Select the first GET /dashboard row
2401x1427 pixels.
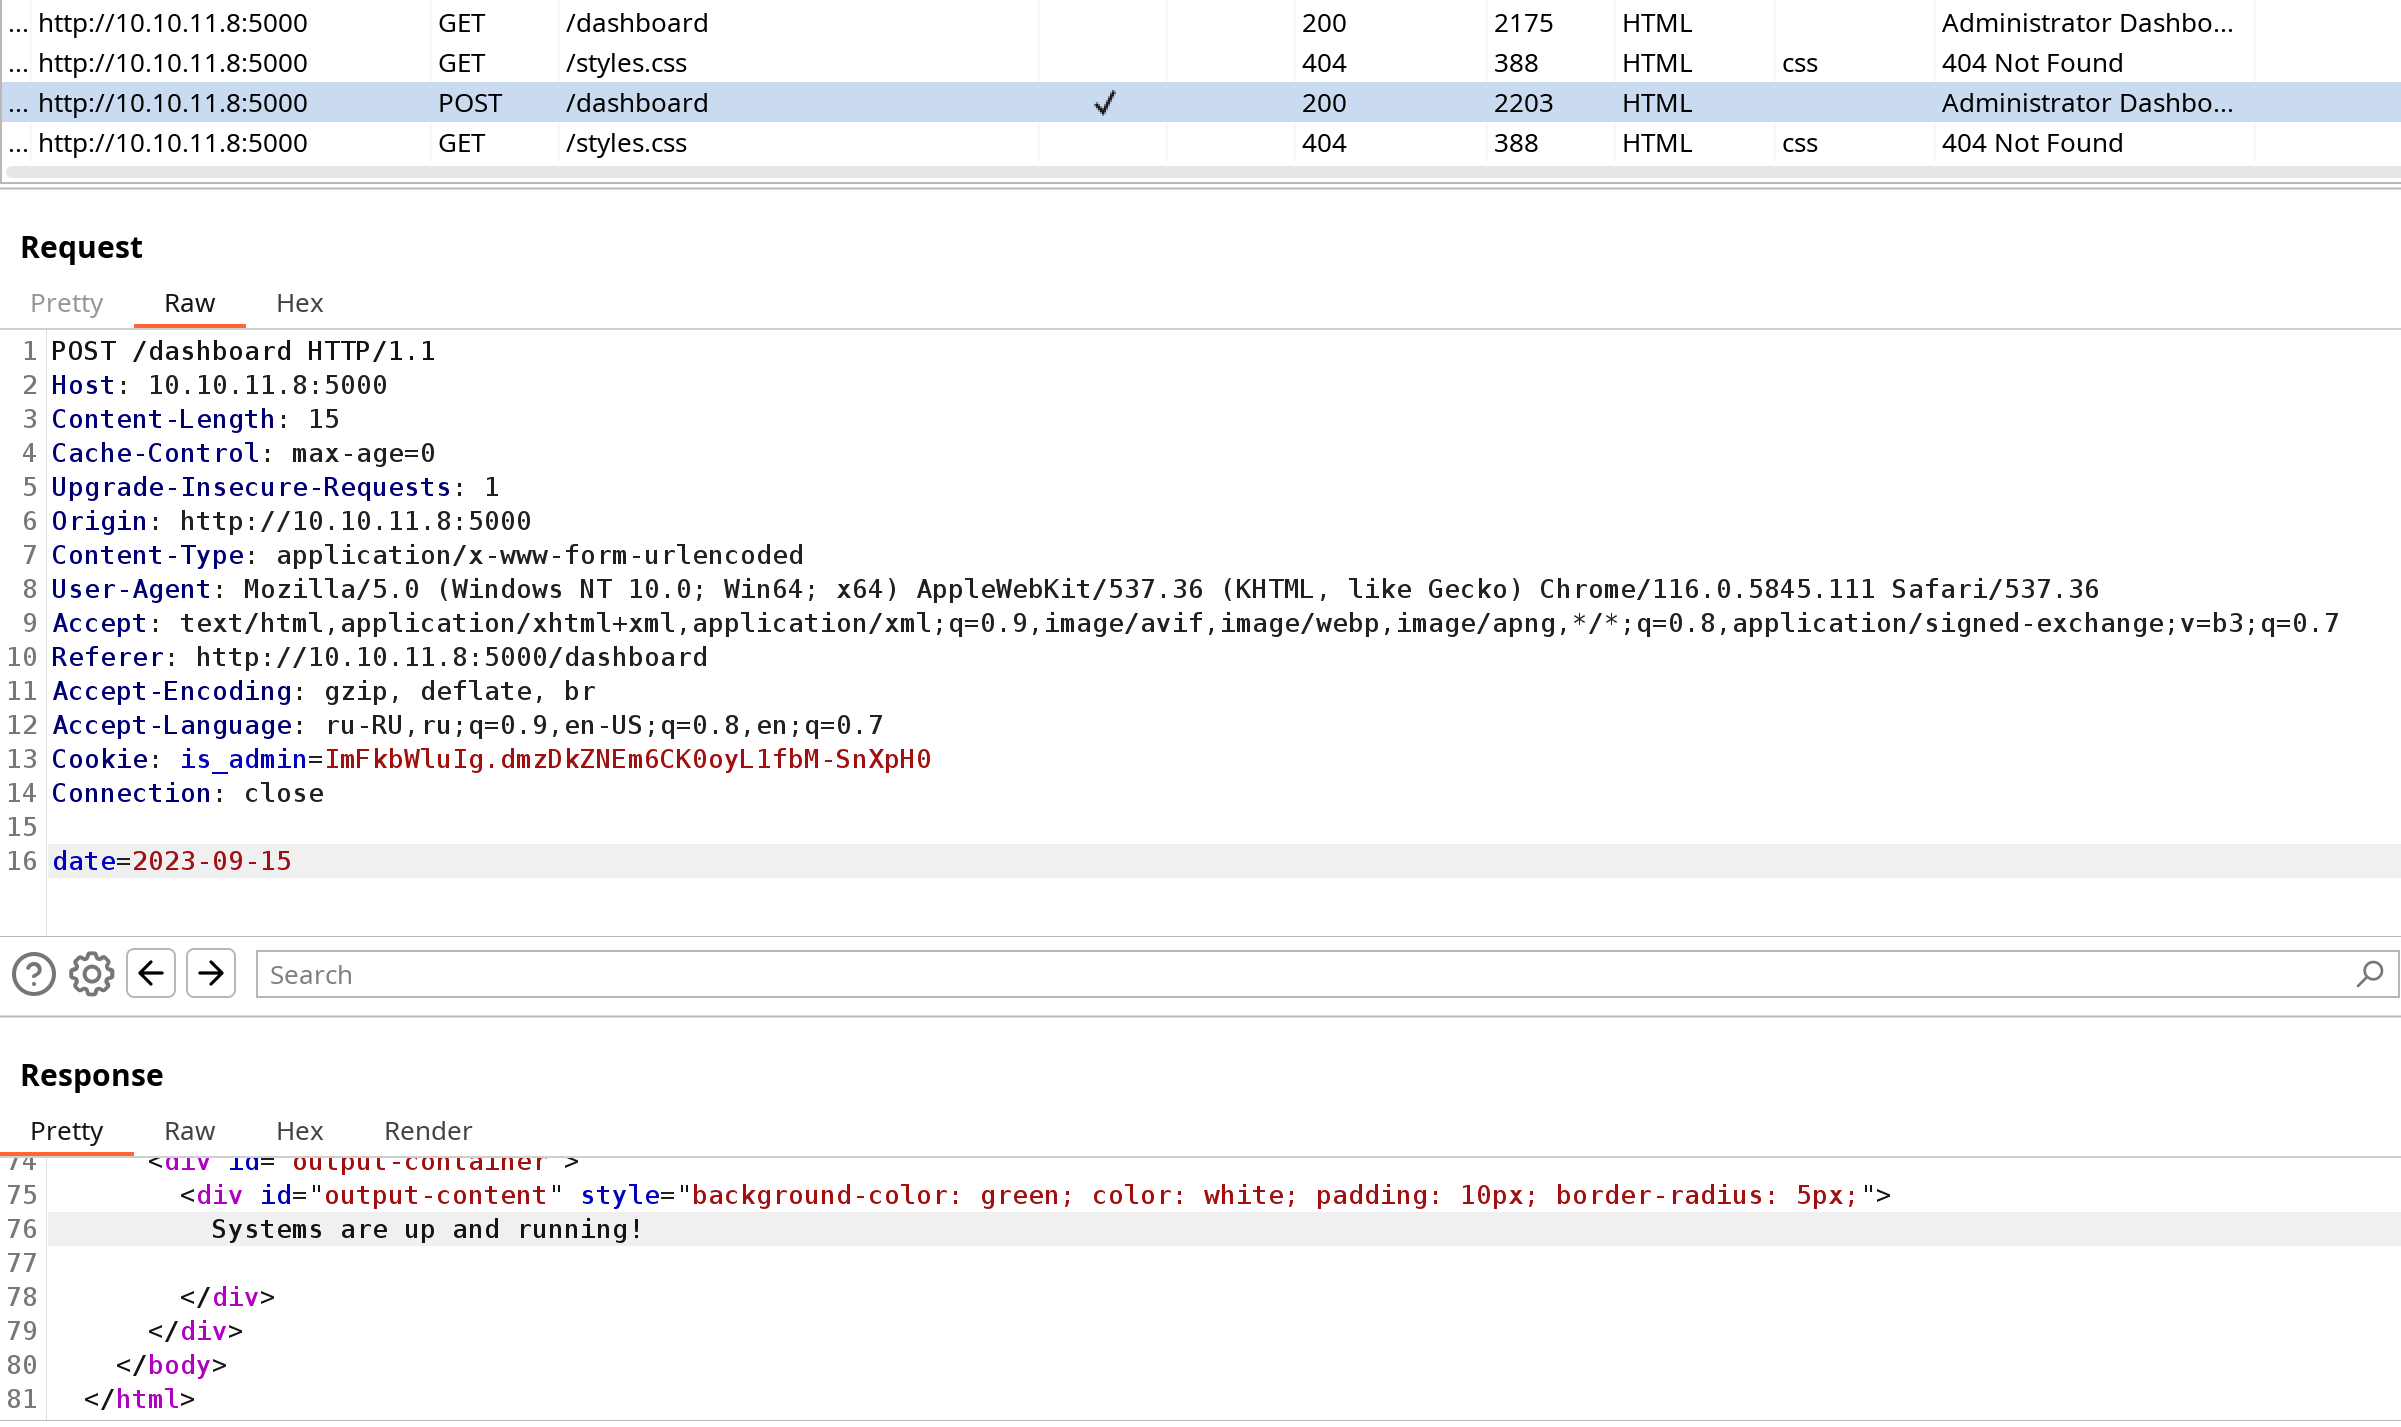tap(1200, 23)
